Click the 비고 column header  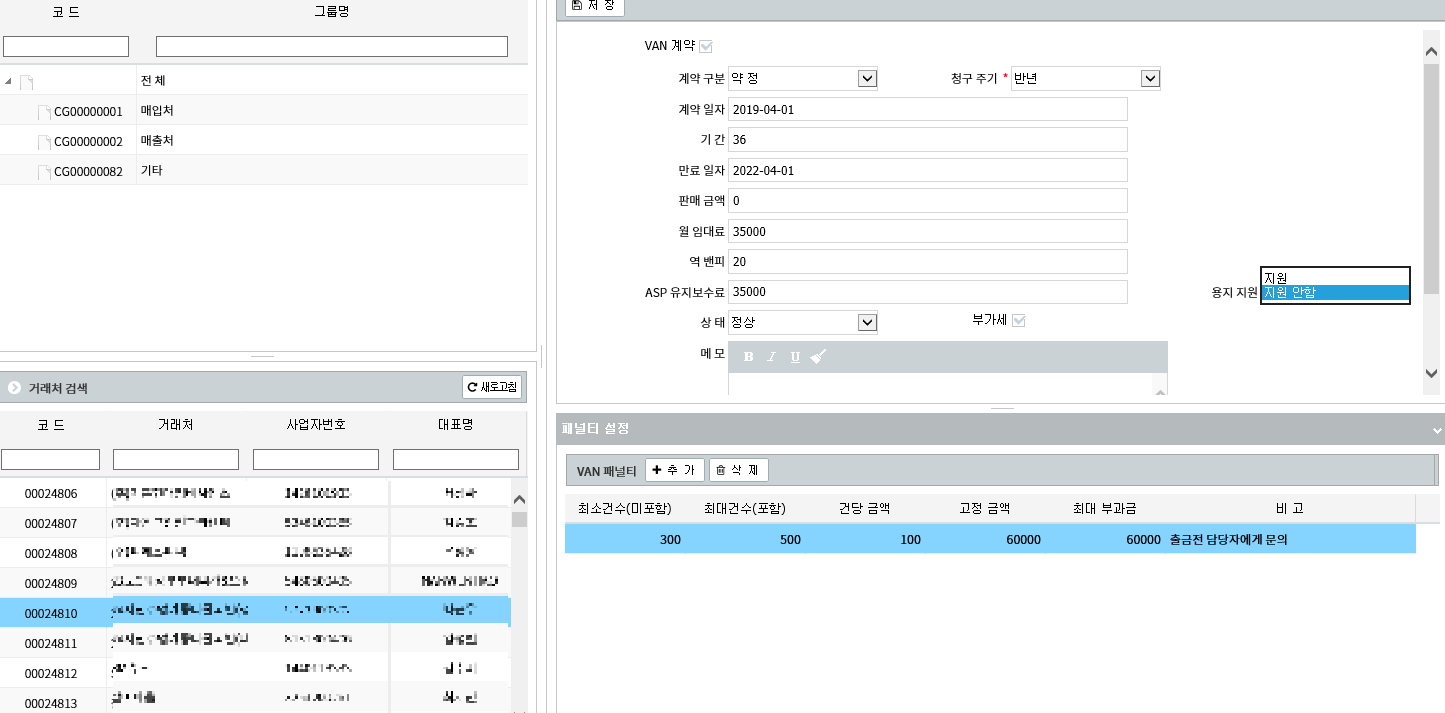[1290, 508]
